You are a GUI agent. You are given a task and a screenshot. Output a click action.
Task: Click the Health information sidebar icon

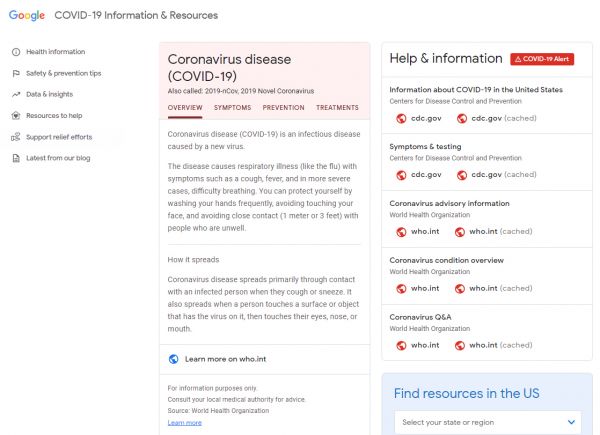[x=16, y=51]
